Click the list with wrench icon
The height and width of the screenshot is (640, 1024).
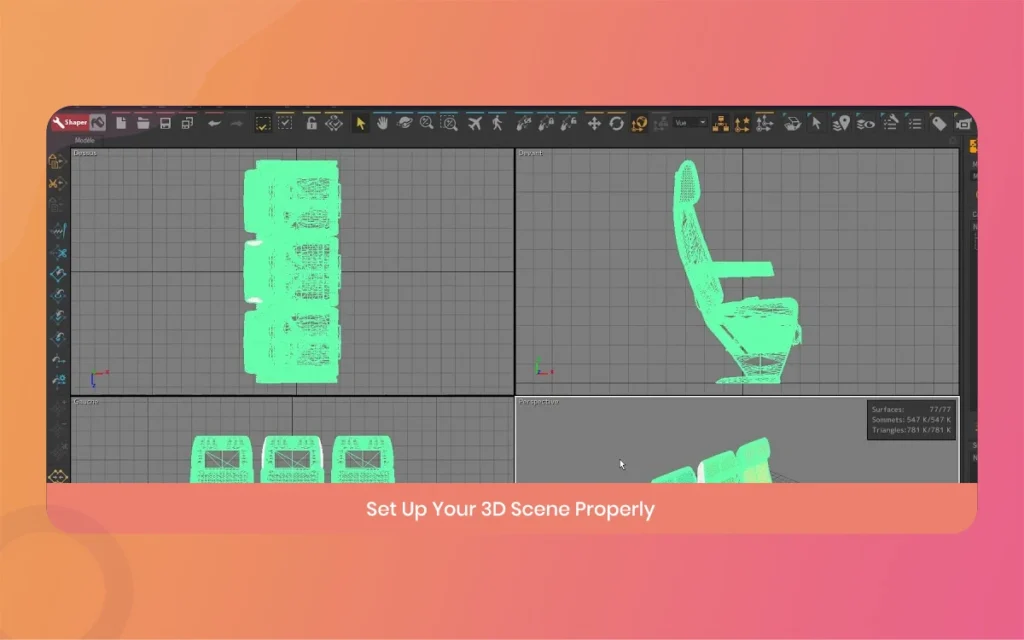890,123
